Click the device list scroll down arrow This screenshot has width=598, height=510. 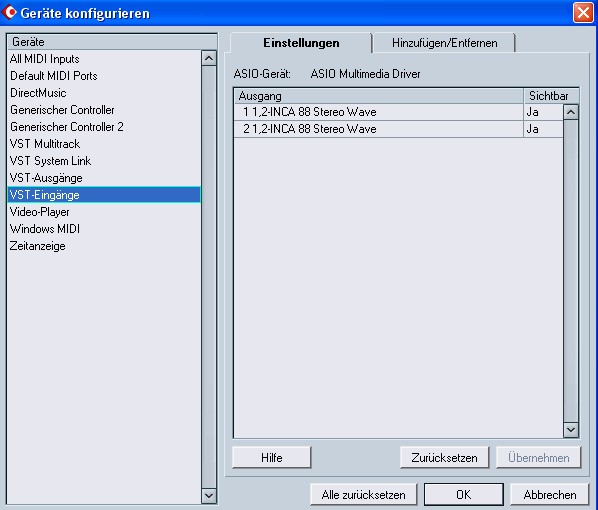[209, 496]
